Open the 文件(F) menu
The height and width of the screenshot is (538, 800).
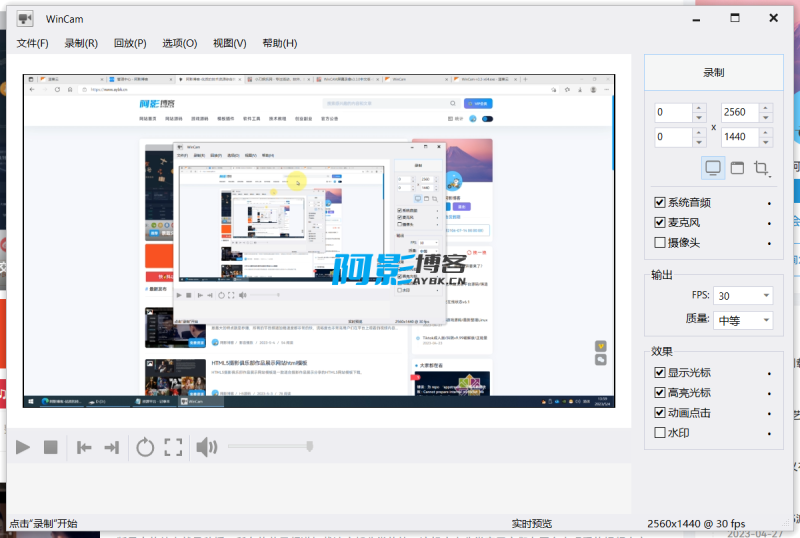(x=33, y=43)
